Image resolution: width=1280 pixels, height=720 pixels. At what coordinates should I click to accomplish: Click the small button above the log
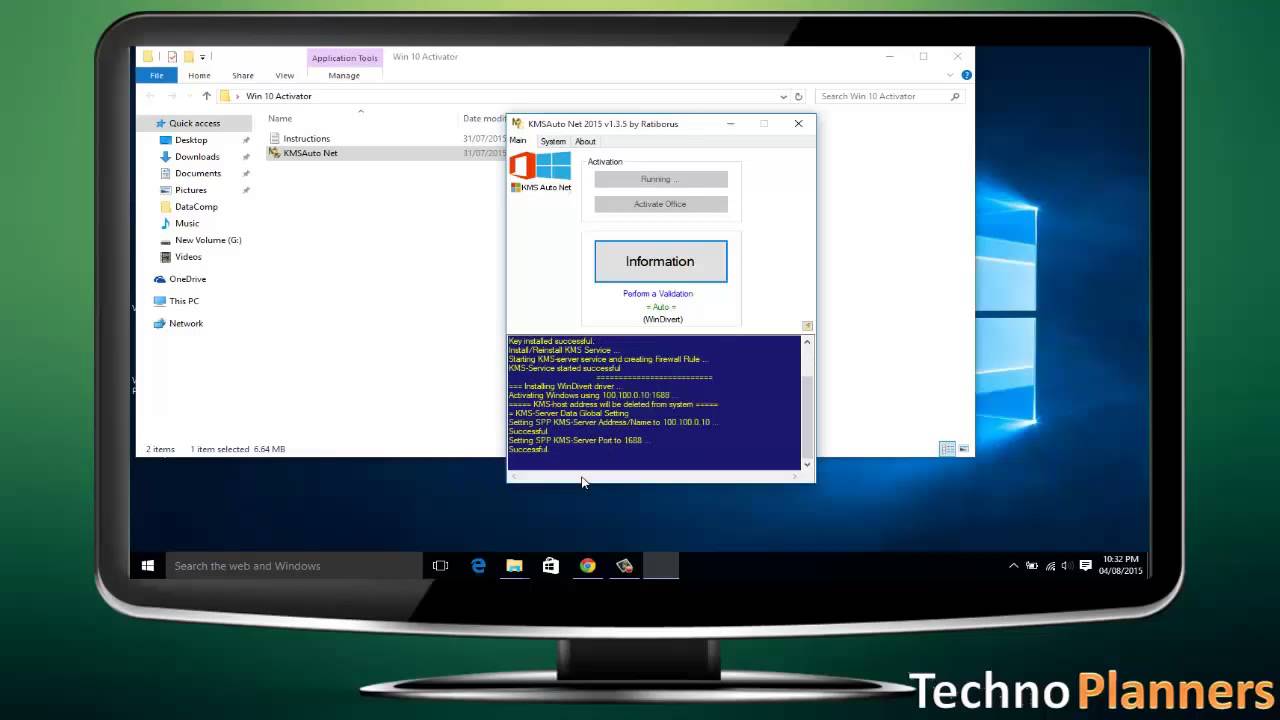coord(807,326)
